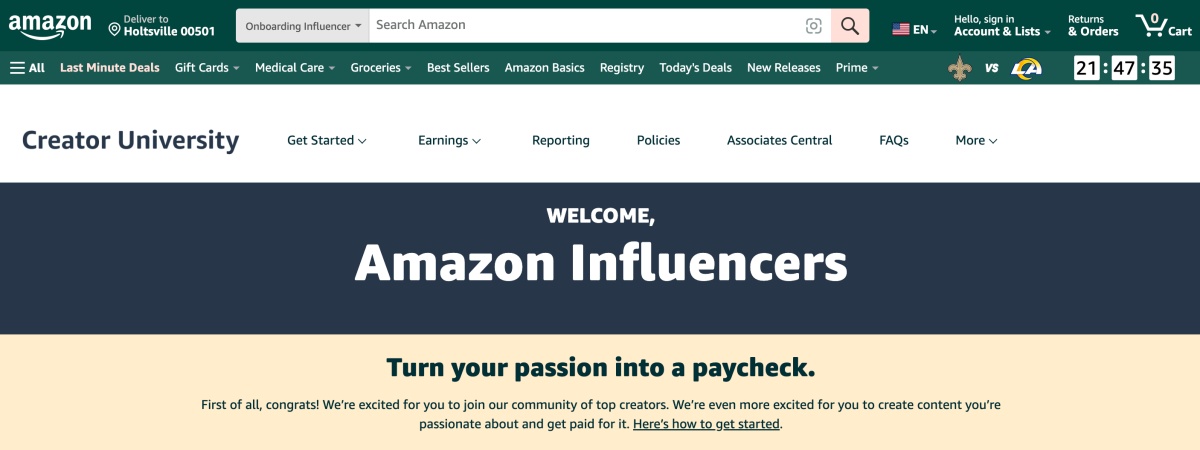Open Last Minute Deals
This screenshot has height=450, width=1200.
pyautogui.click(x=110, y=68)
